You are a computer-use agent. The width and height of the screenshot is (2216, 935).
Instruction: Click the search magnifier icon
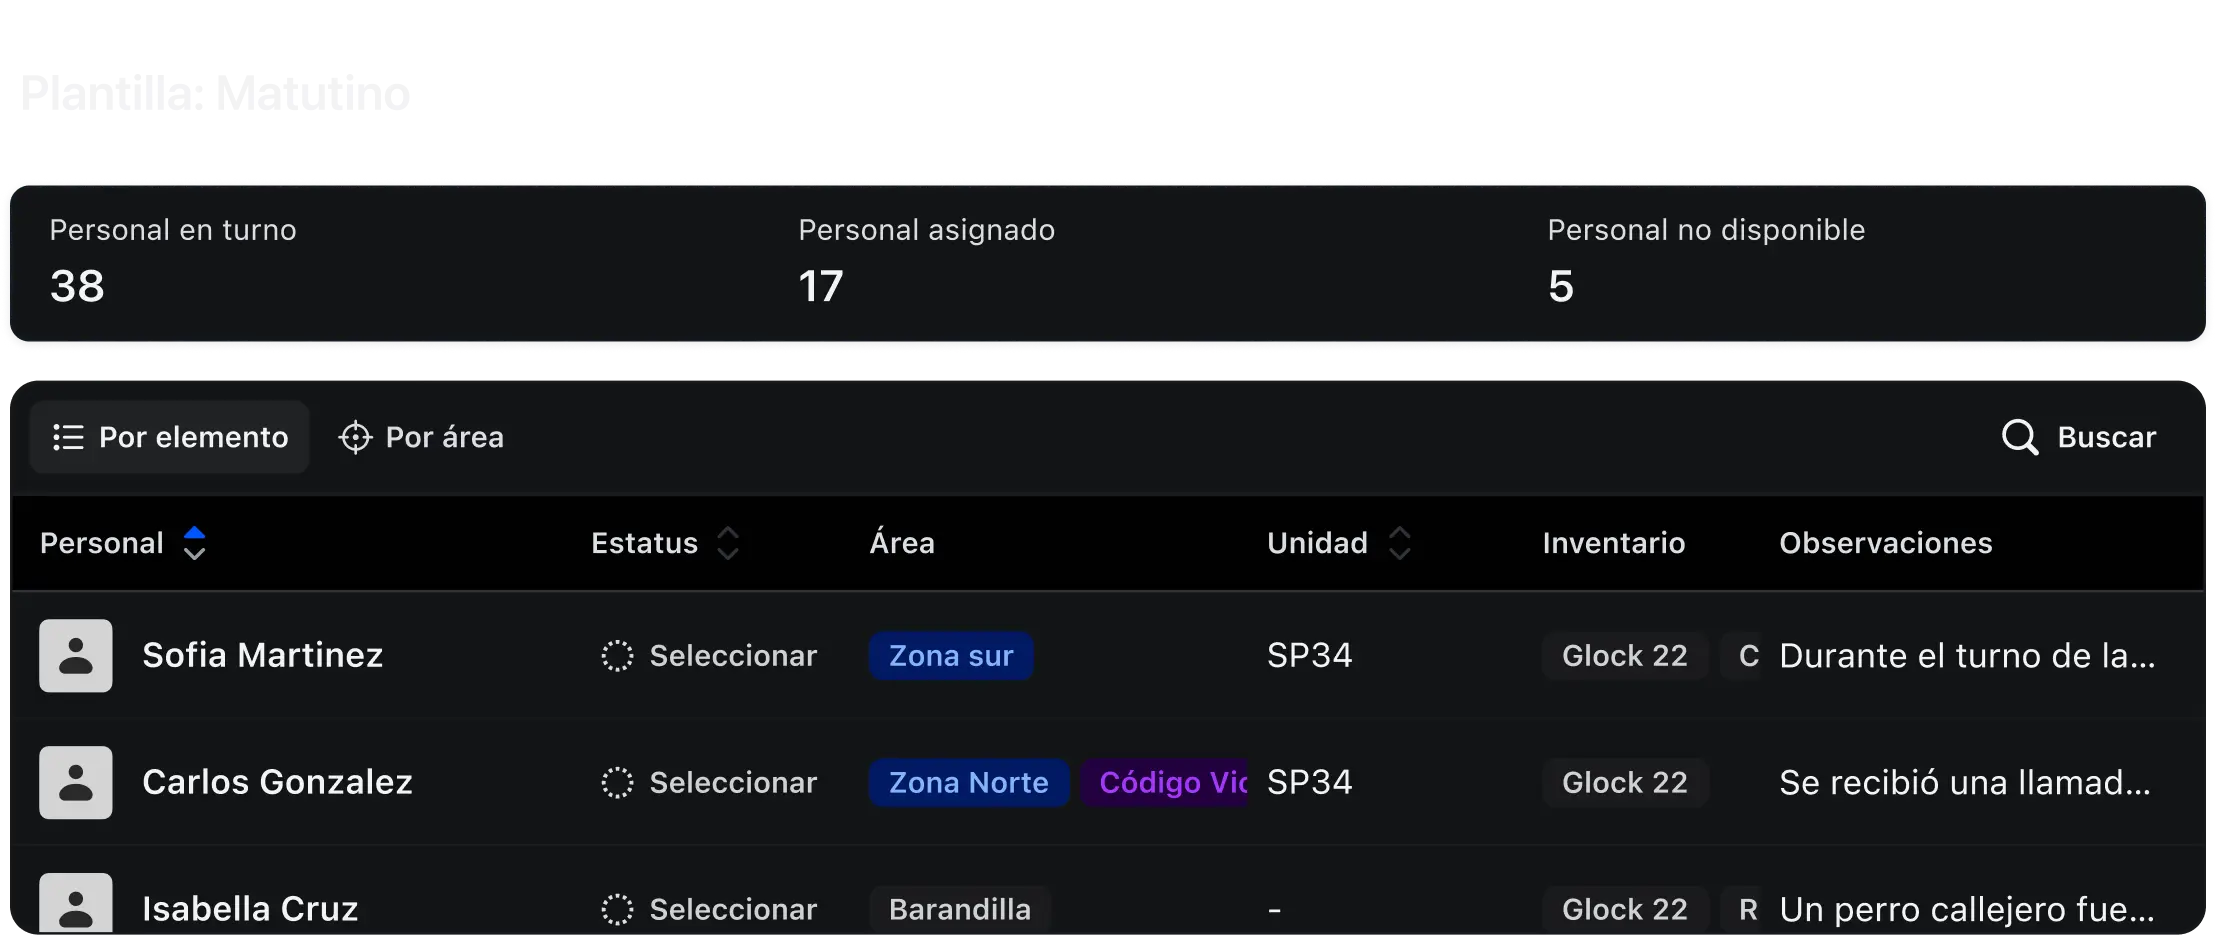(x=2019, y=437)
